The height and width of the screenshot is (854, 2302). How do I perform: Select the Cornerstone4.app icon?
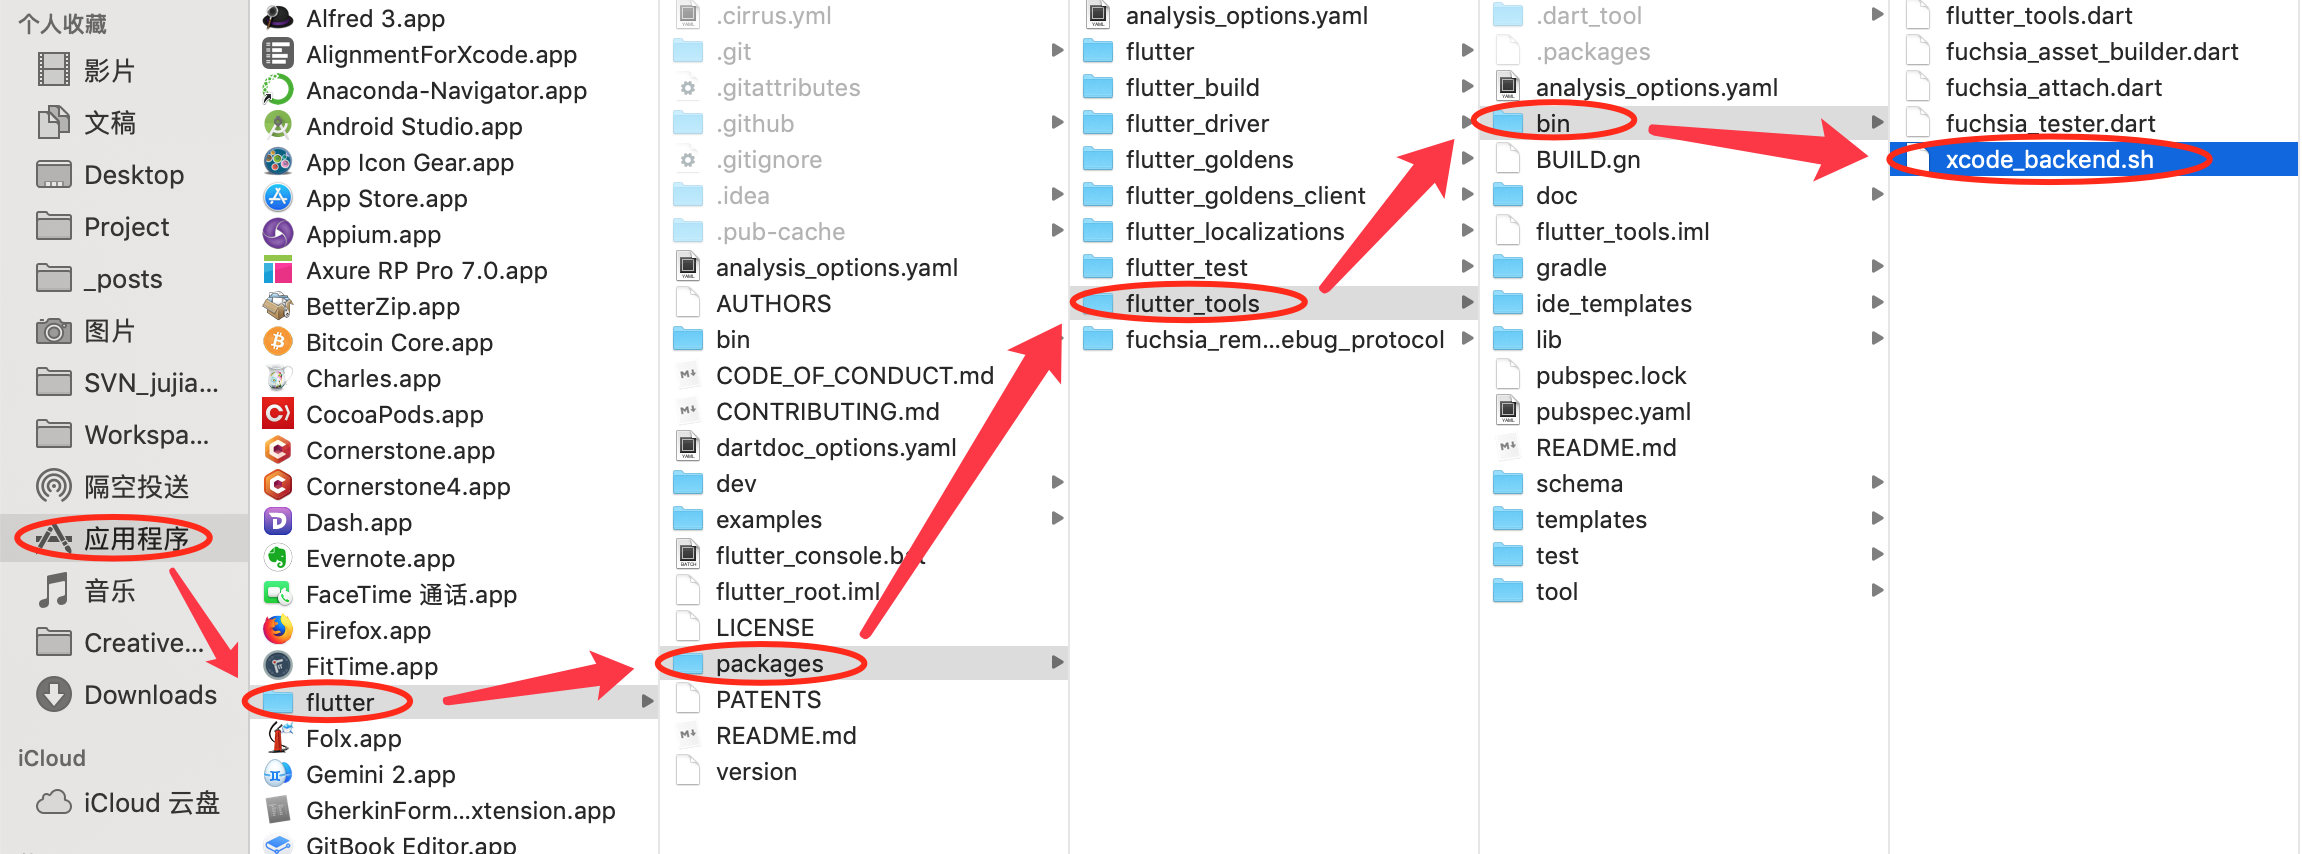click(x=277, y=486)
